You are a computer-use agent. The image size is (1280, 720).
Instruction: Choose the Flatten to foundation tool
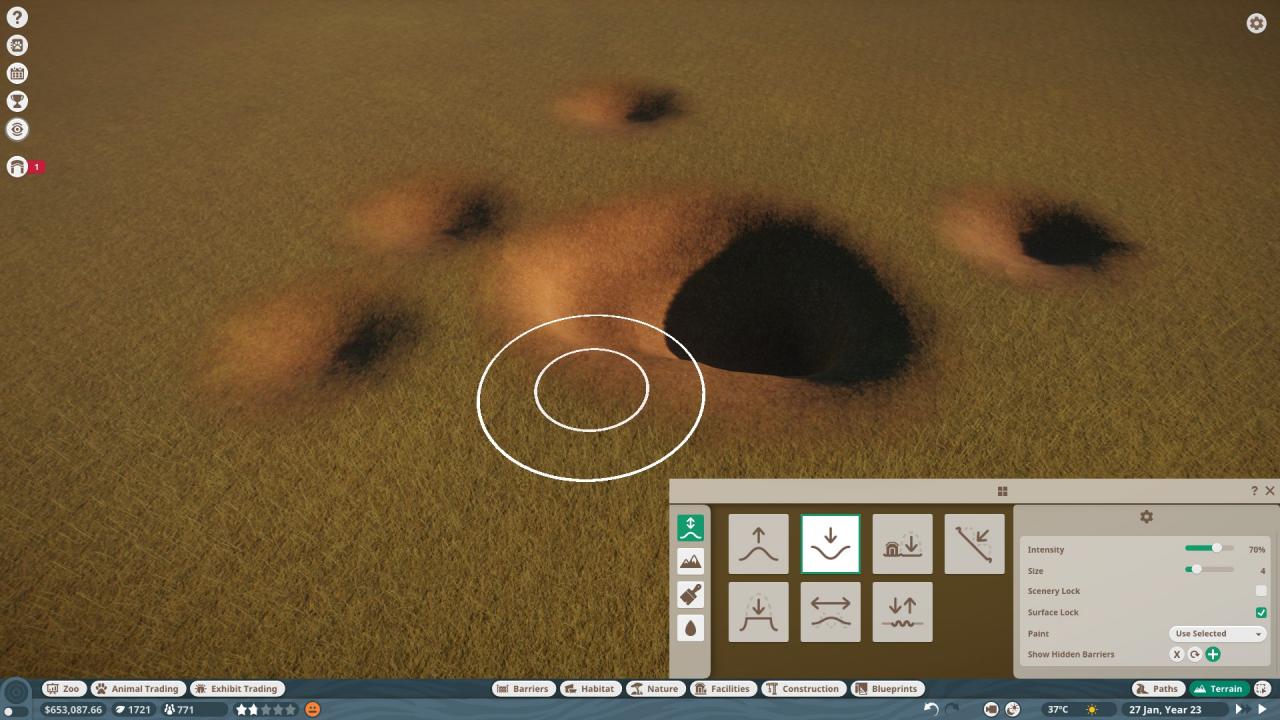pos(902,544)
